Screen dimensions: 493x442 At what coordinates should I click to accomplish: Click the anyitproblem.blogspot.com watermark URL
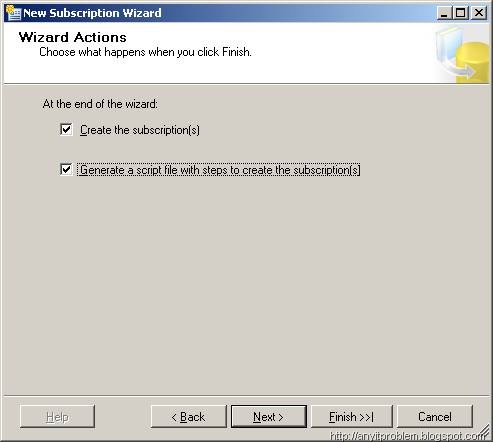(x=406, y=435)
